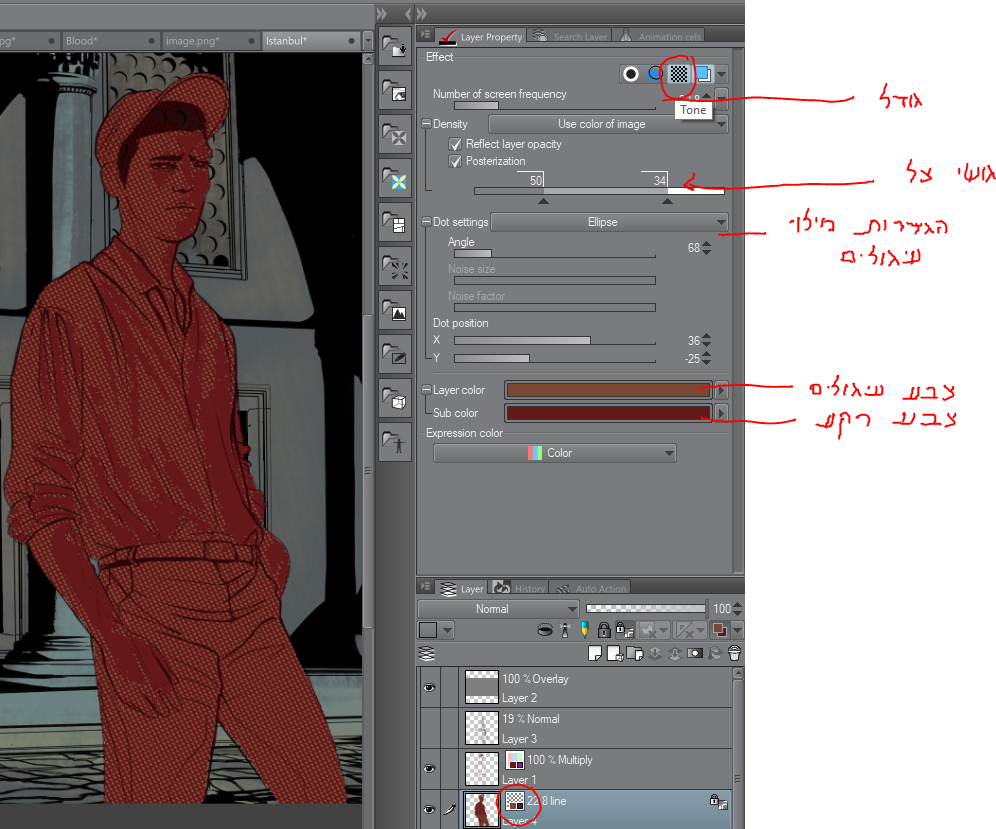
Task: Click Set as Draft Layer pencil icon
Action: (584, 630)
